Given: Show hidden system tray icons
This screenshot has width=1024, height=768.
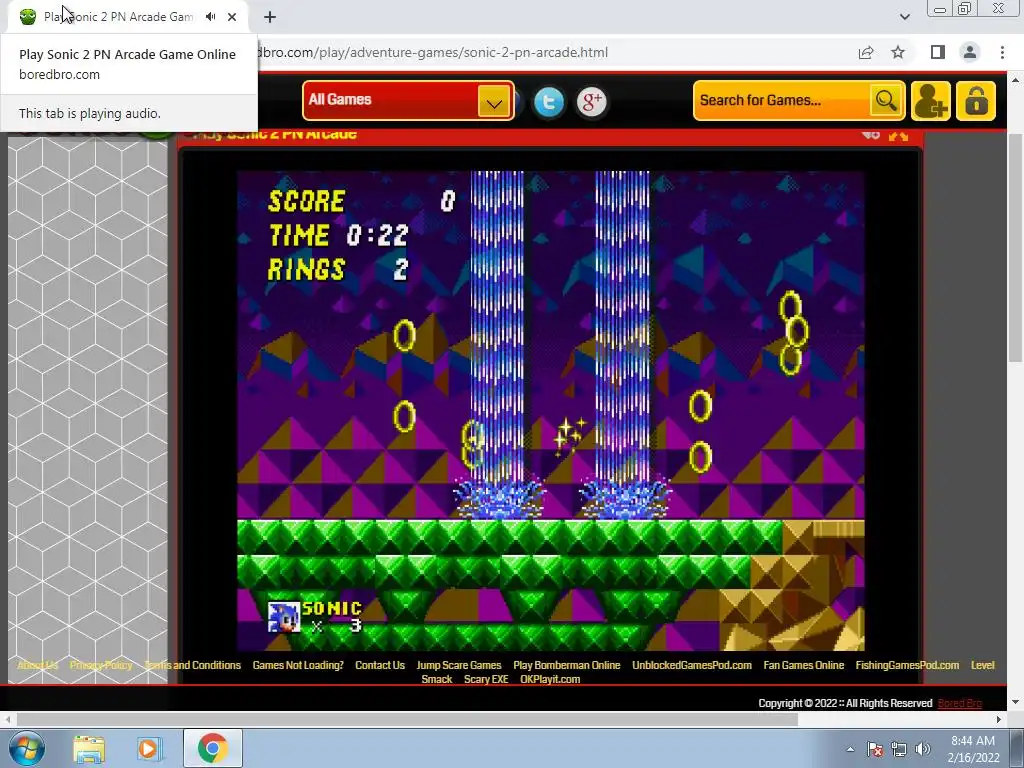Looking at the screenshot, I should [x=850, y=749].
